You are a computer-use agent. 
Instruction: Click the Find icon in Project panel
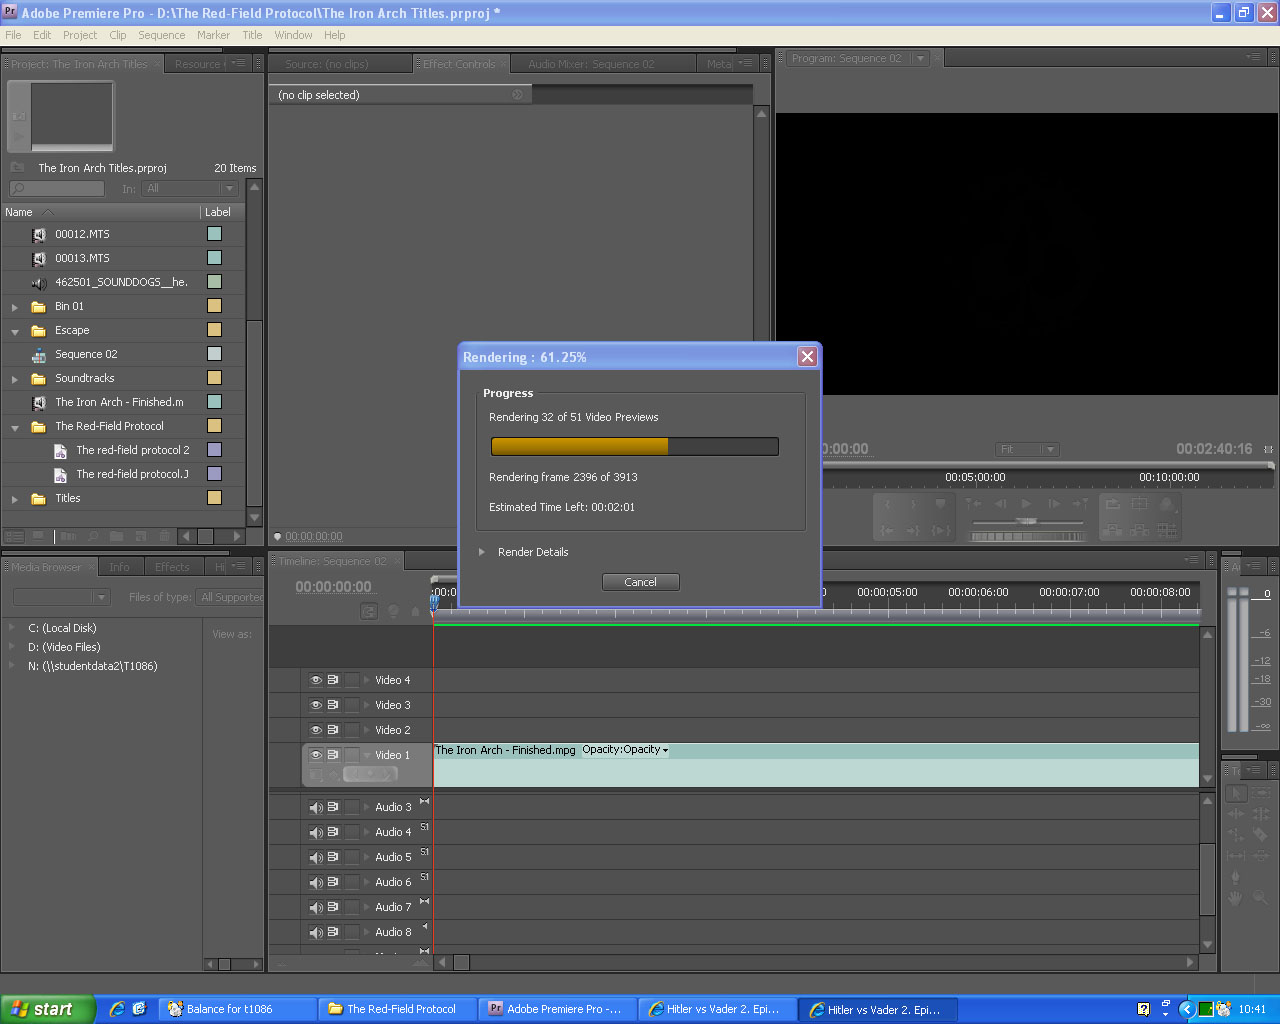click(x=93, y=537)
